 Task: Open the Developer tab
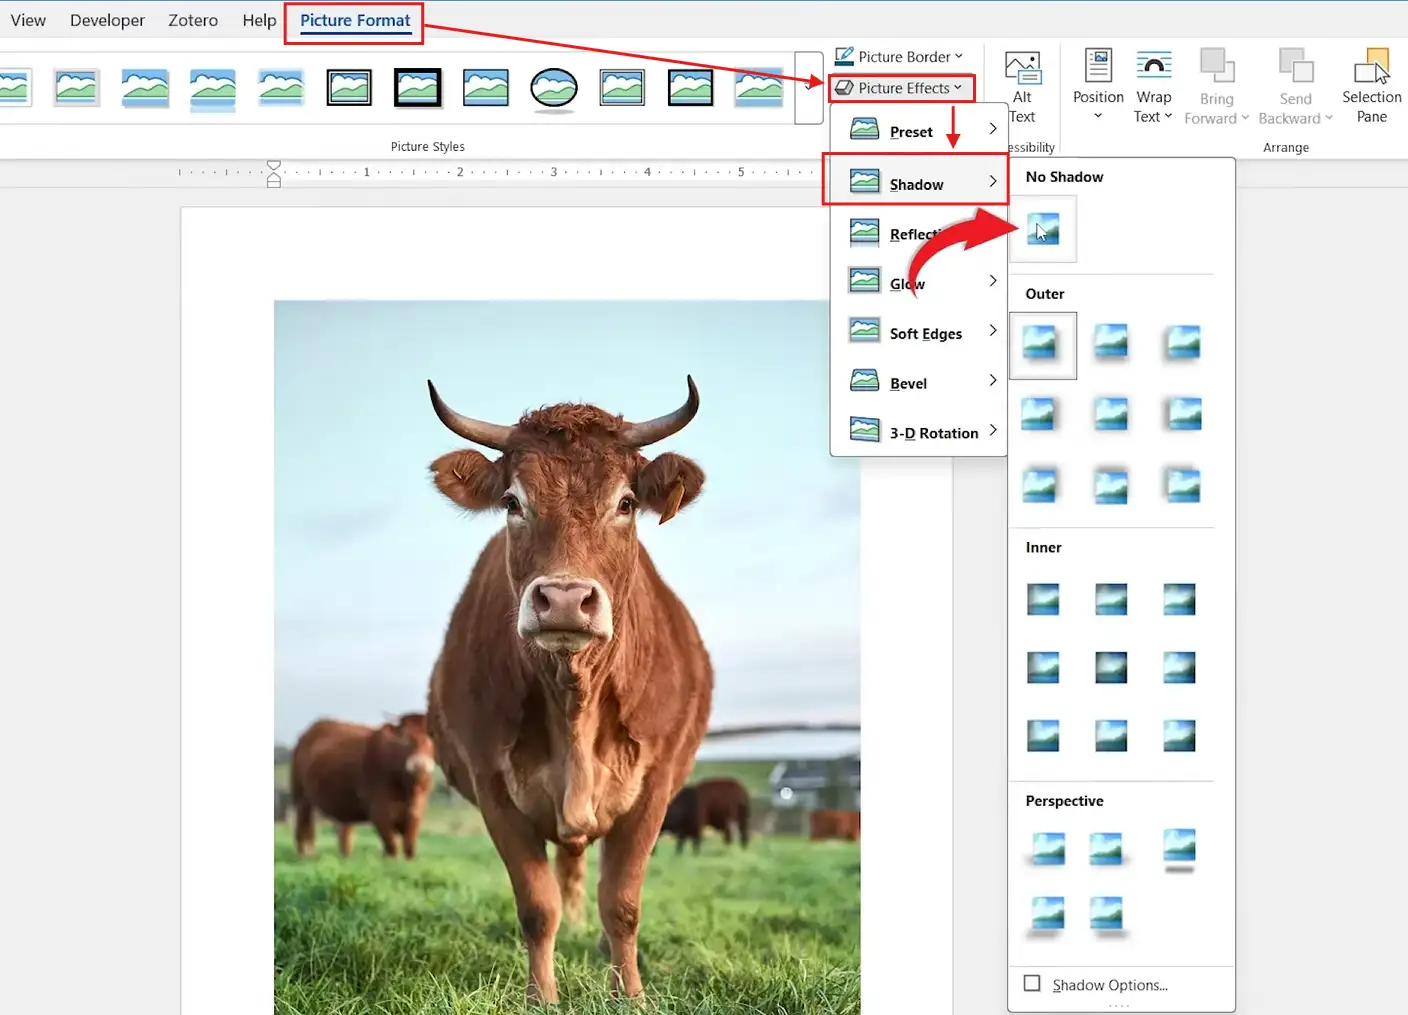click(107, 20)
